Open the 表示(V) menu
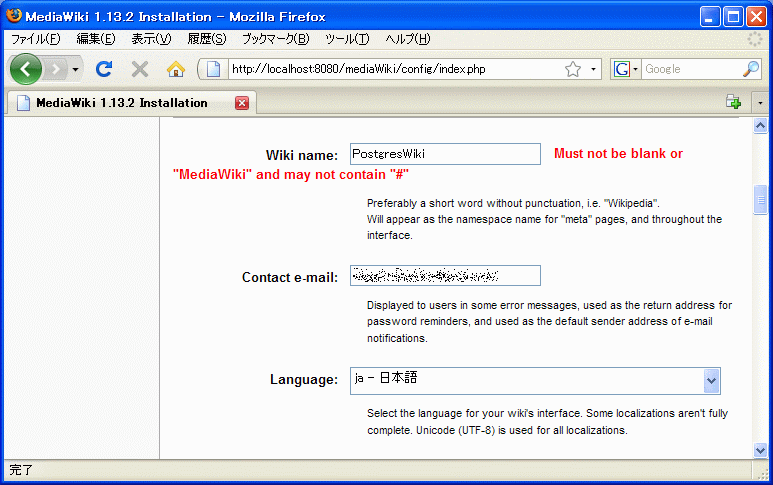 [x=151, y=39]
